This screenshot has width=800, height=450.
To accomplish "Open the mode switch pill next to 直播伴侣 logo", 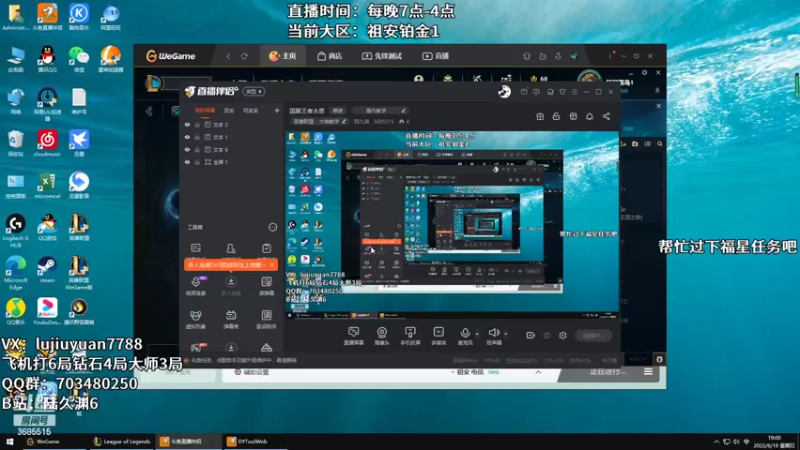I will click(x=254, y=92).
